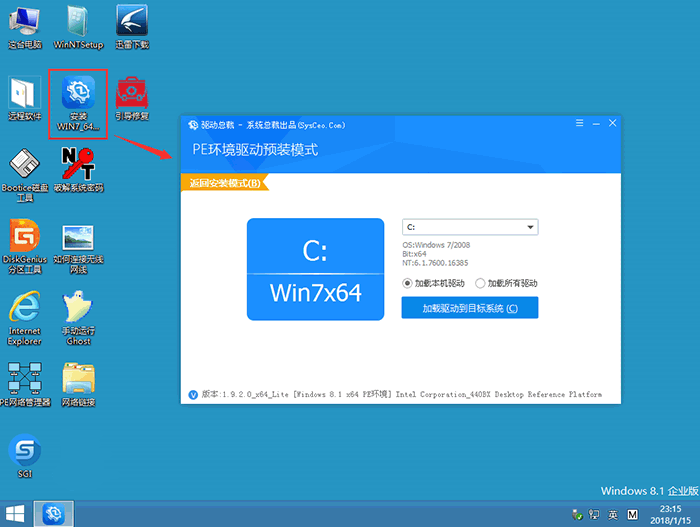This screenshot has width=700, height=527.
Task: Click the large C: Win7x64 tile
Action: (x=315, y=268)
